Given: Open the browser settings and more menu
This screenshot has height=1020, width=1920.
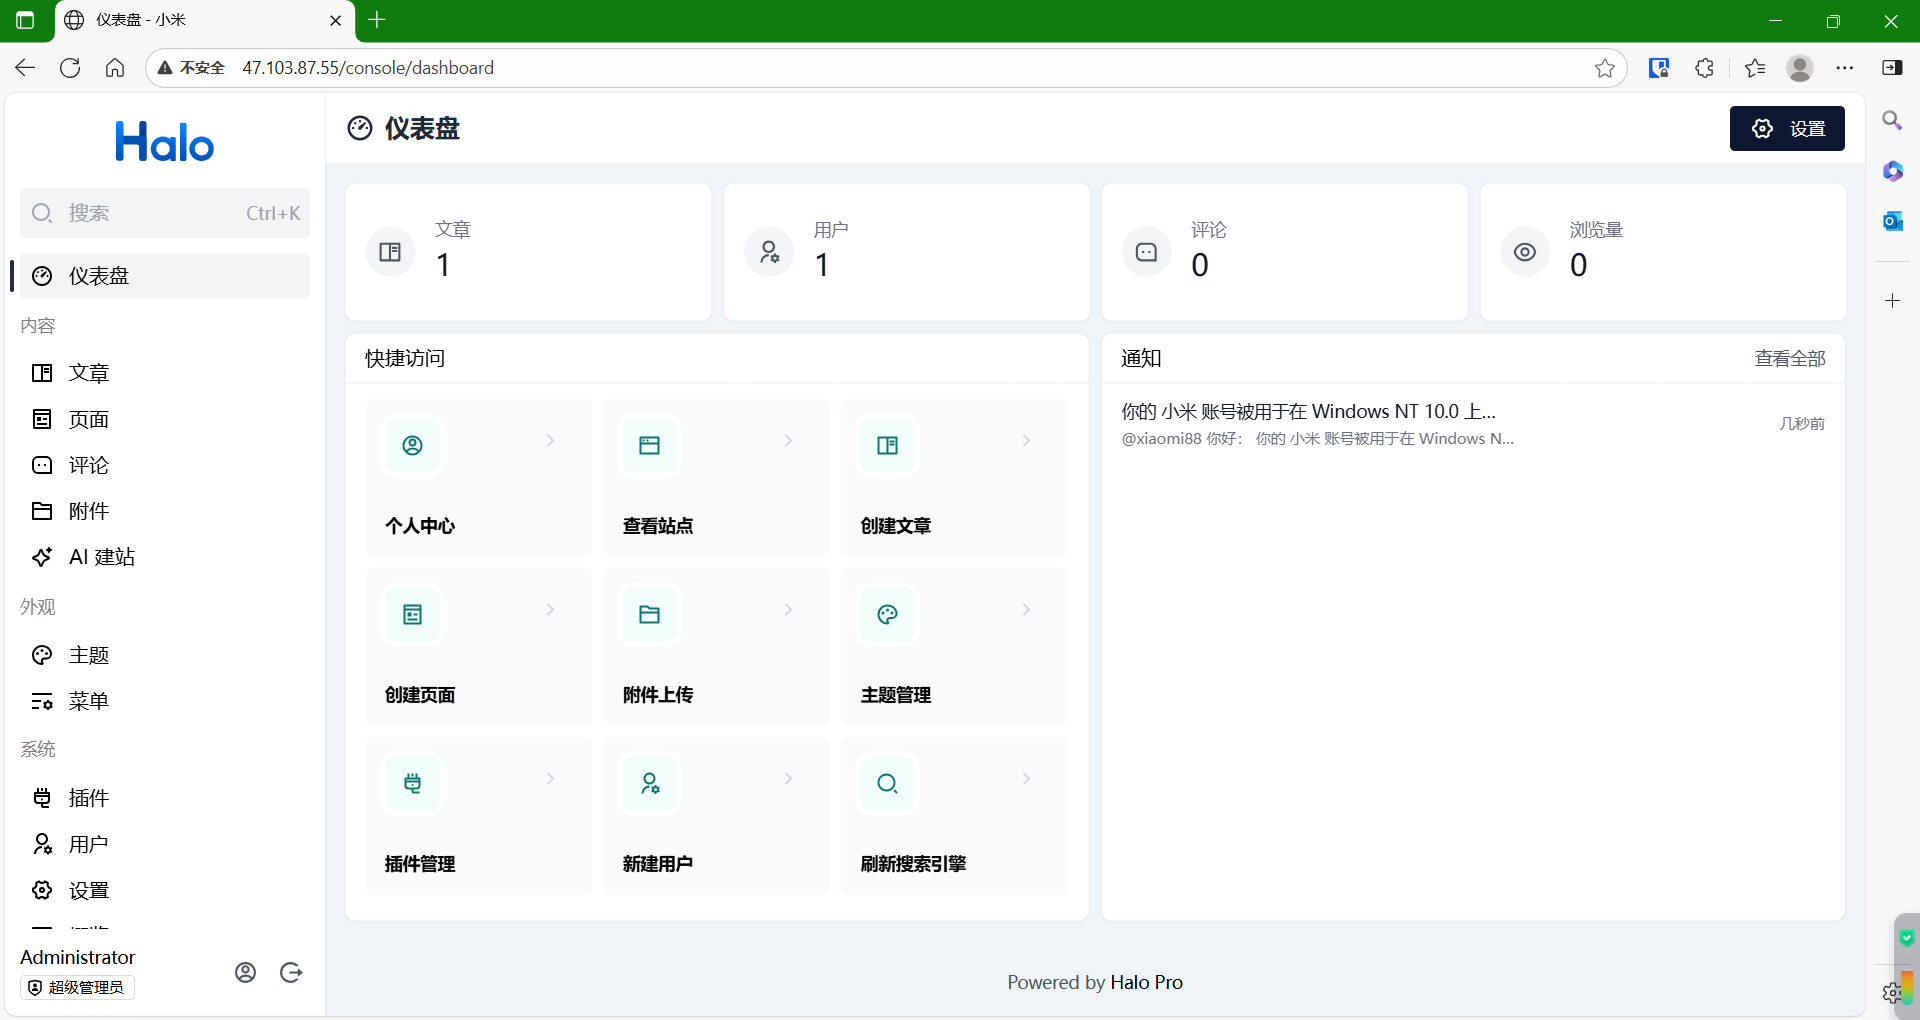Looking at the screenshot, I should [1845, 68].
